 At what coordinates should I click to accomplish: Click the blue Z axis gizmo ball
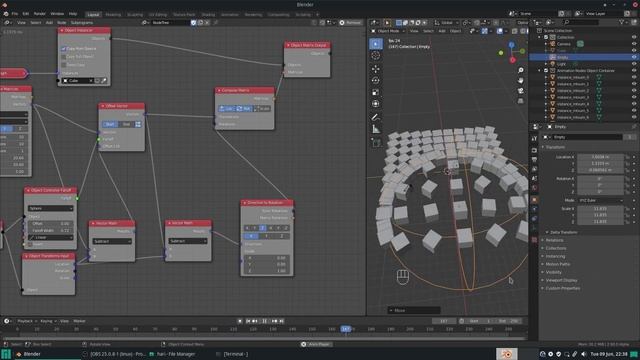click(x=511, y=44)
